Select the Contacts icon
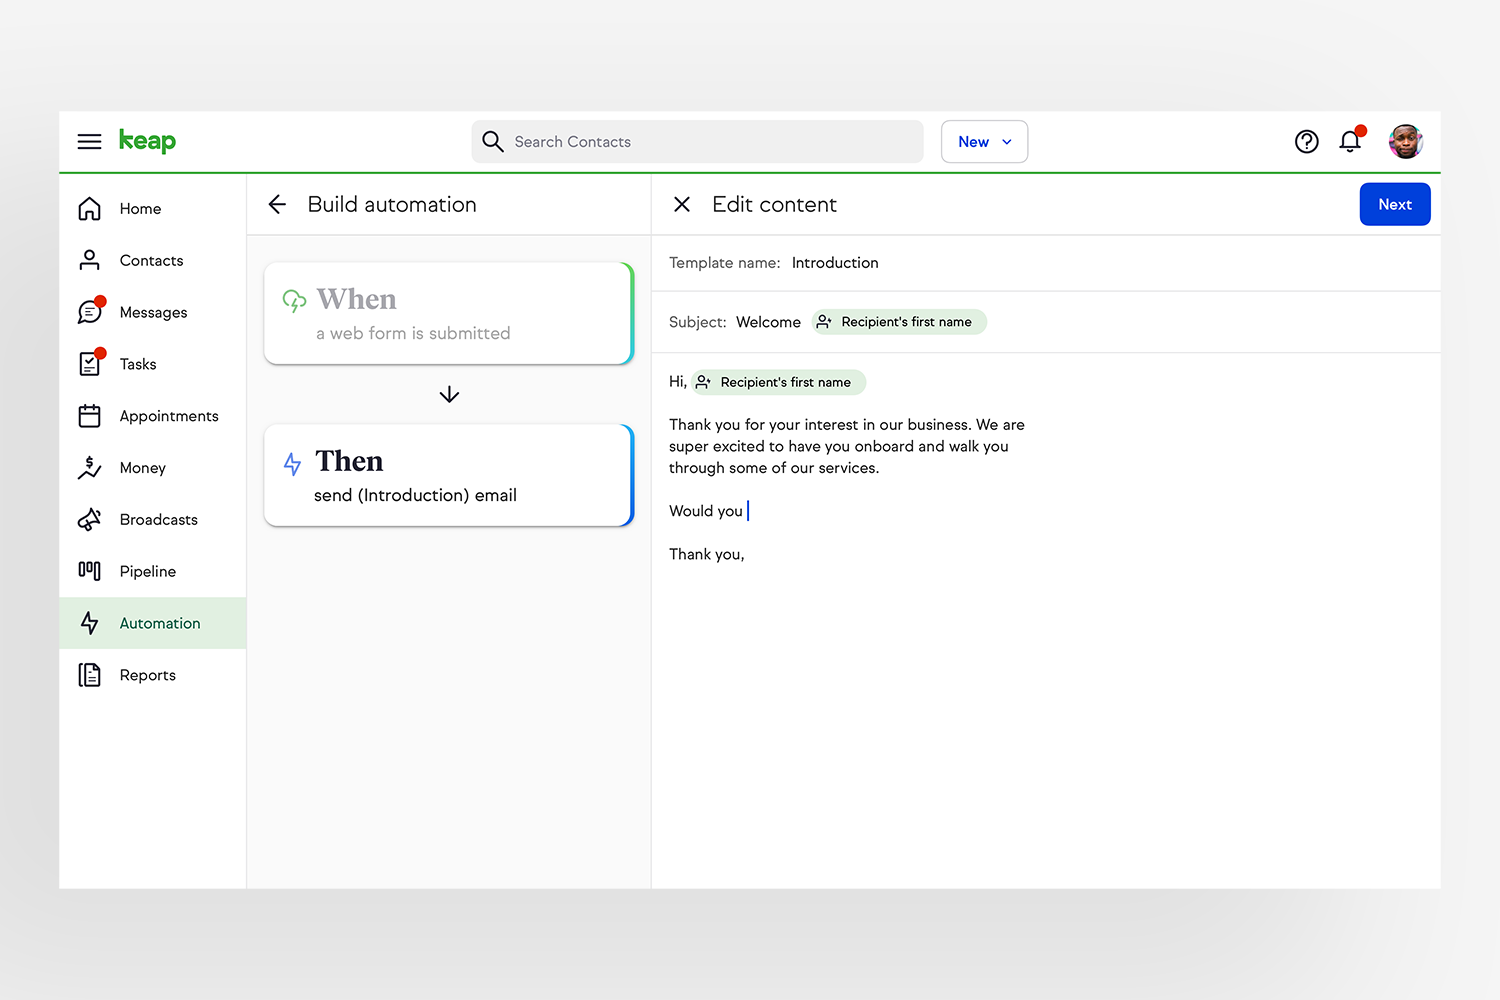This screenshot has width=1500, height=1000. pos(89,260)
